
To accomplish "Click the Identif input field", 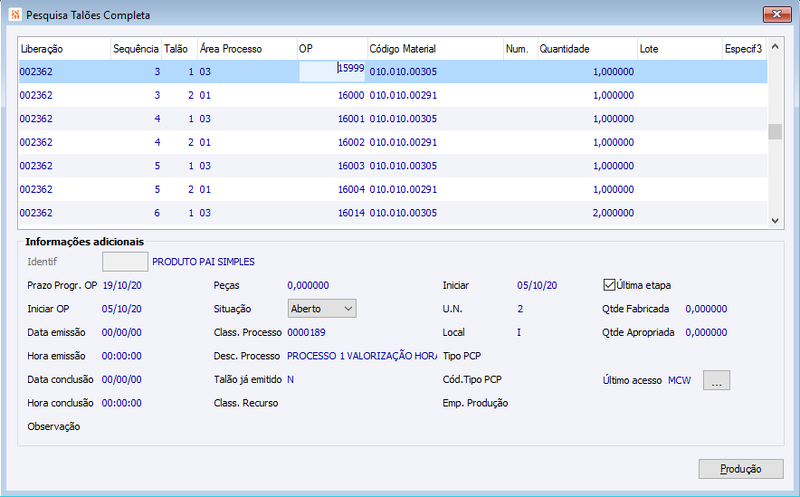I will click(125, 262).
